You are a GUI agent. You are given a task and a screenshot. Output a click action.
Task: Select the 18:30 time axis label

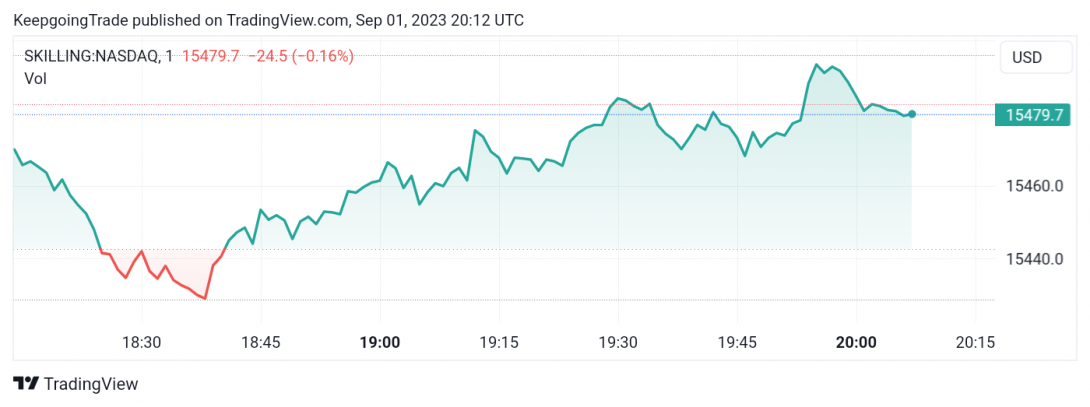click(142, 342)
